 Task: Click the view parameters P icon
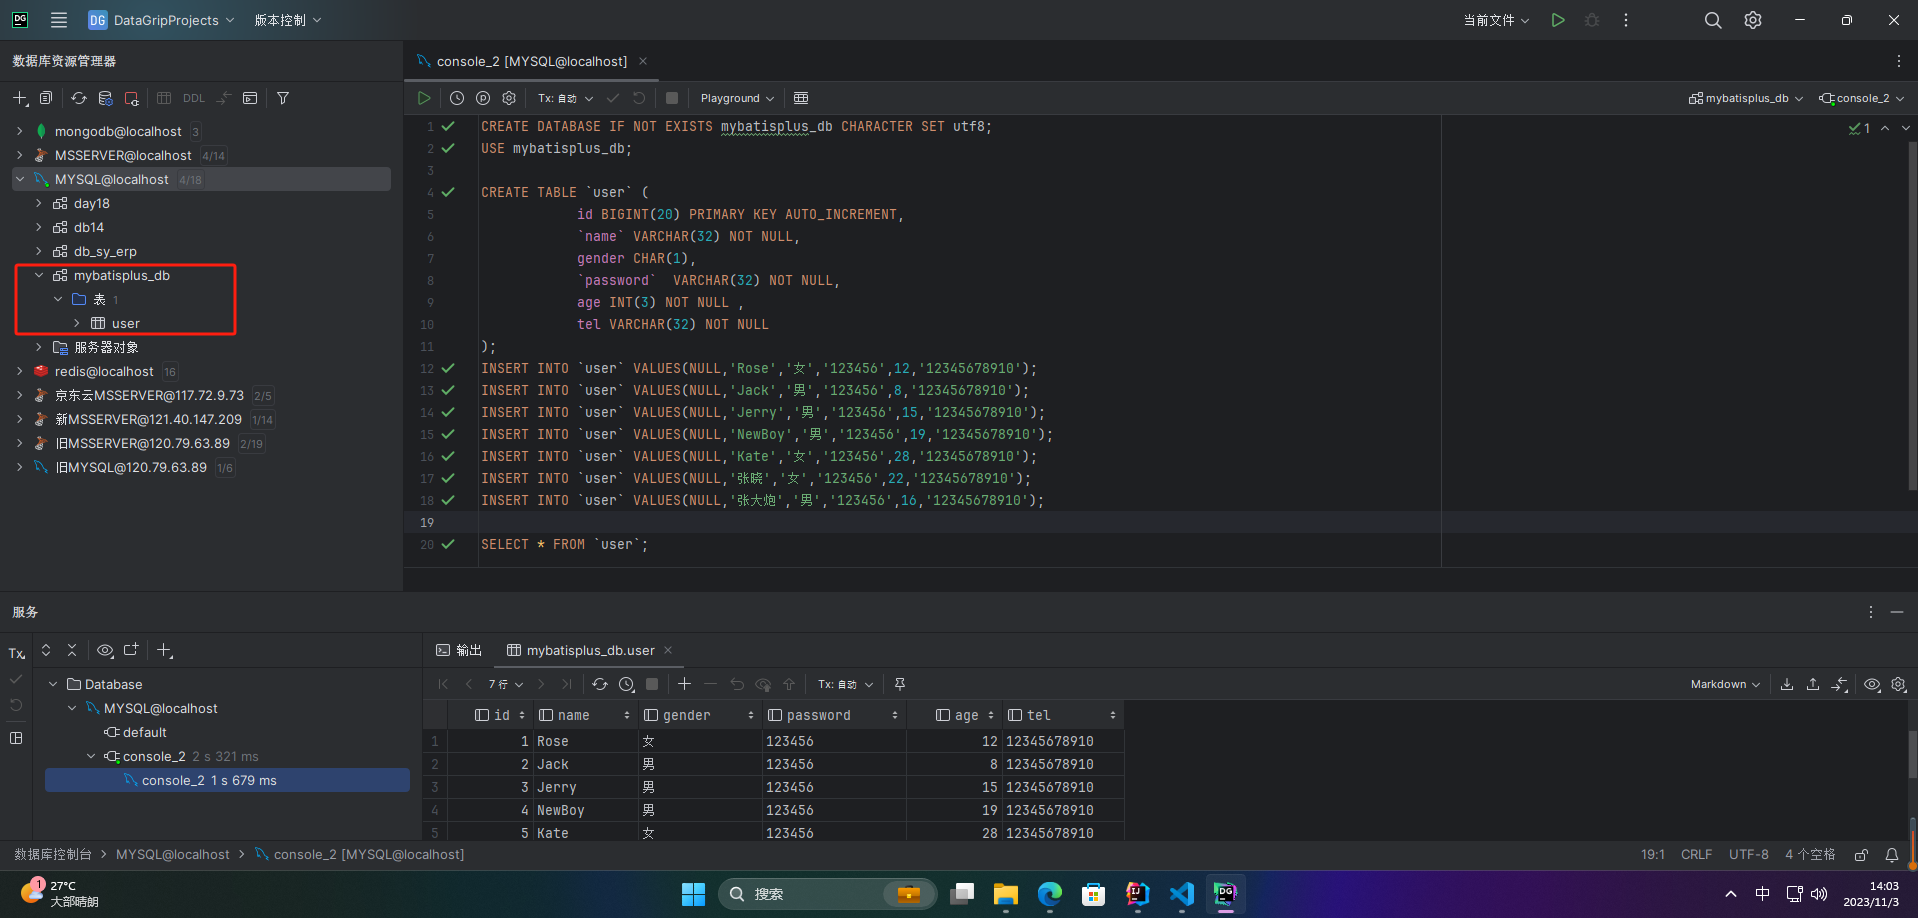tap(483, 98)
